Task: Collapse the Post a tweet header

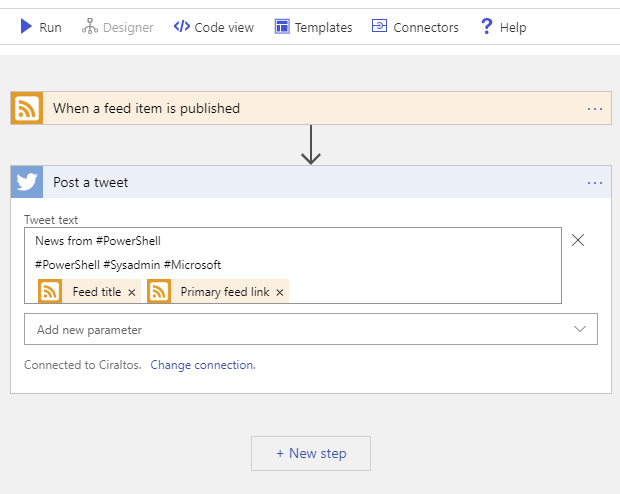Action: (311, 182)
